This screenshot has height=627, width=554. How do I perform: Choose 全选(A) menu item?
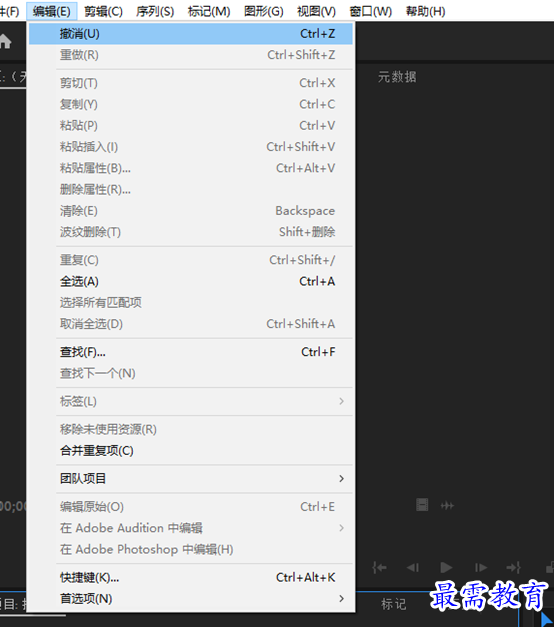point(191,282)
